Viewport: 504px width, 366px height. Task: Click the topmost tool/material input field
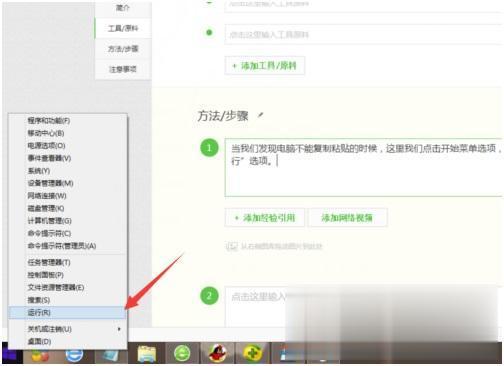click(363, 6)
